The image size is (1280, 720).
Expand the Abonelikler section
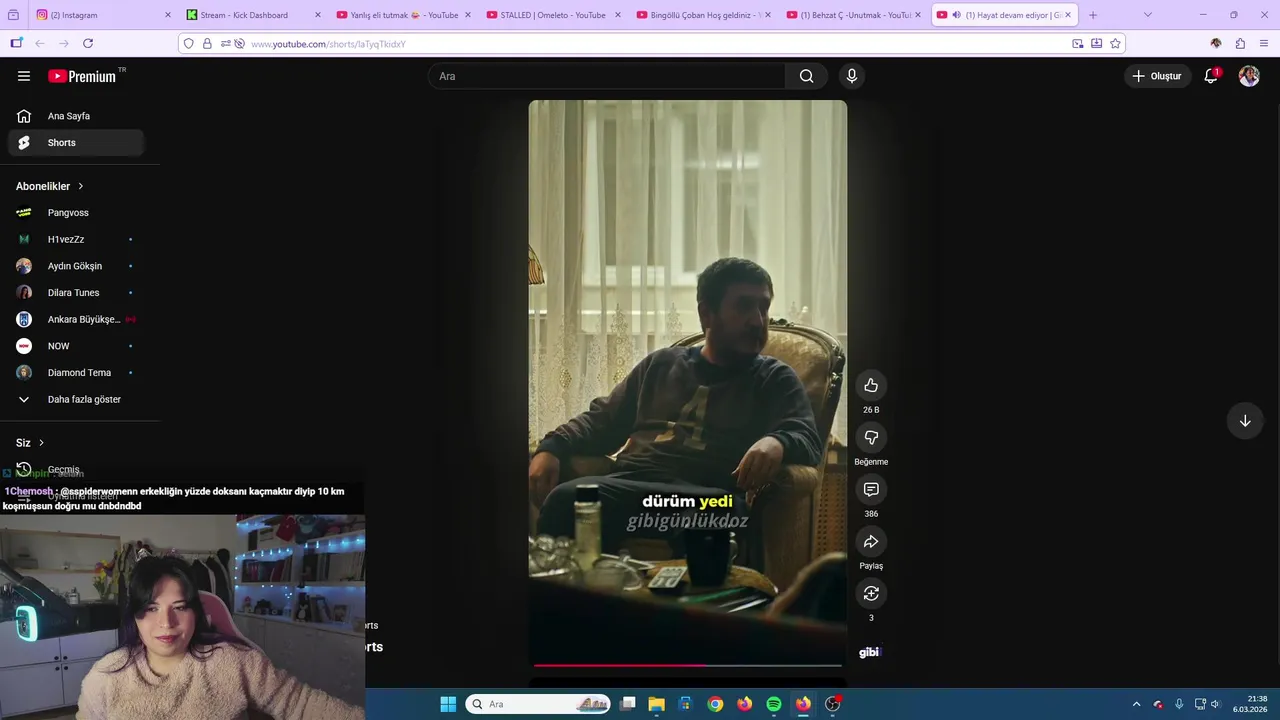[x=50, y=186]
